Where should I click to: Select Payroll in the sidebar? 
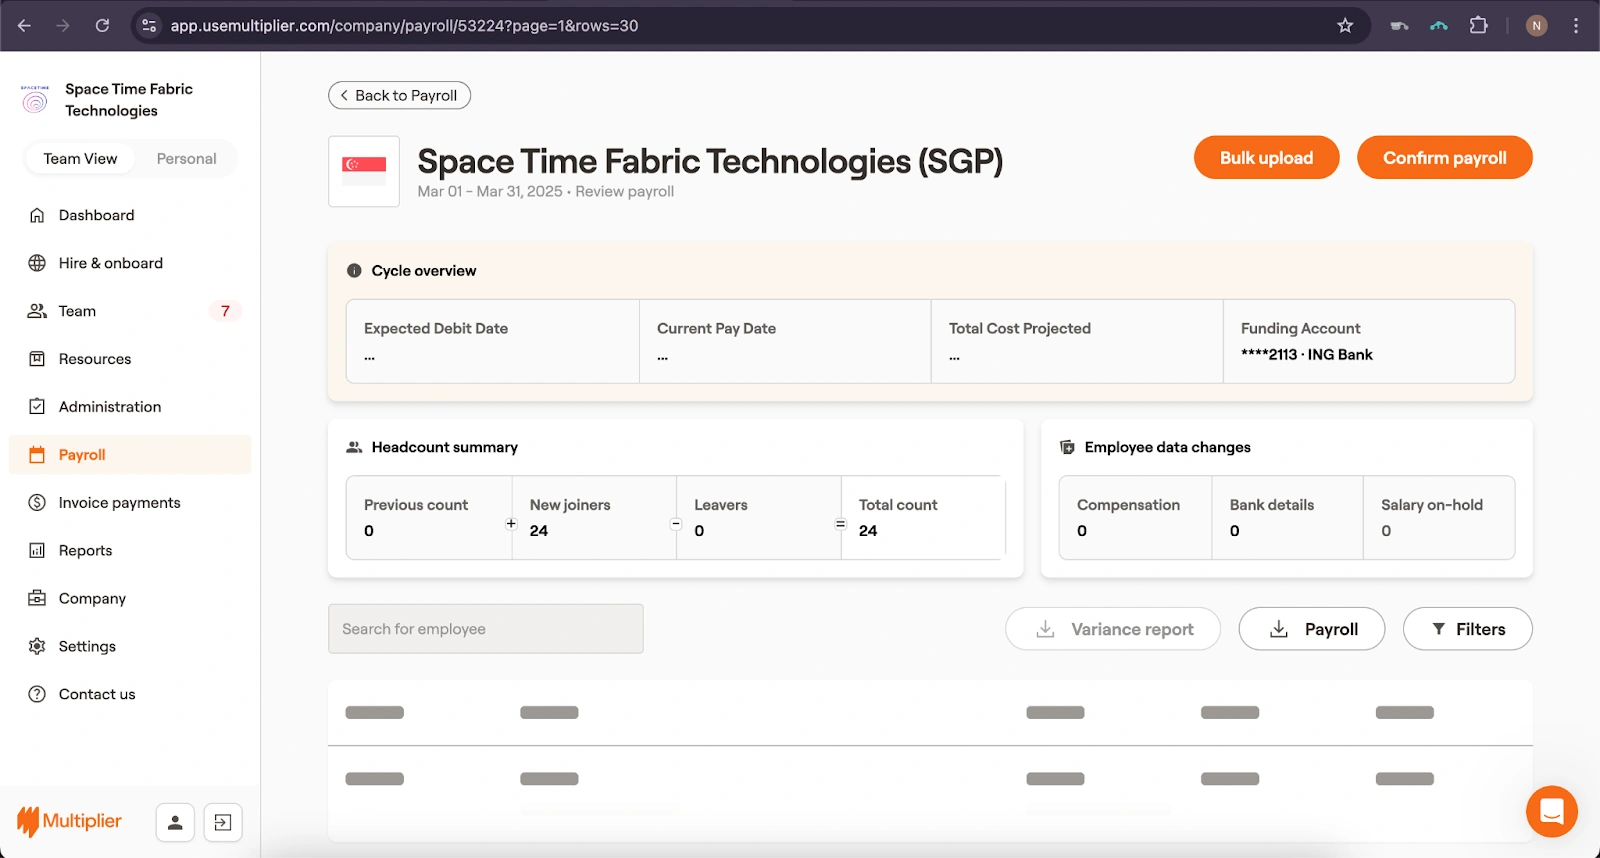(130, 455)
